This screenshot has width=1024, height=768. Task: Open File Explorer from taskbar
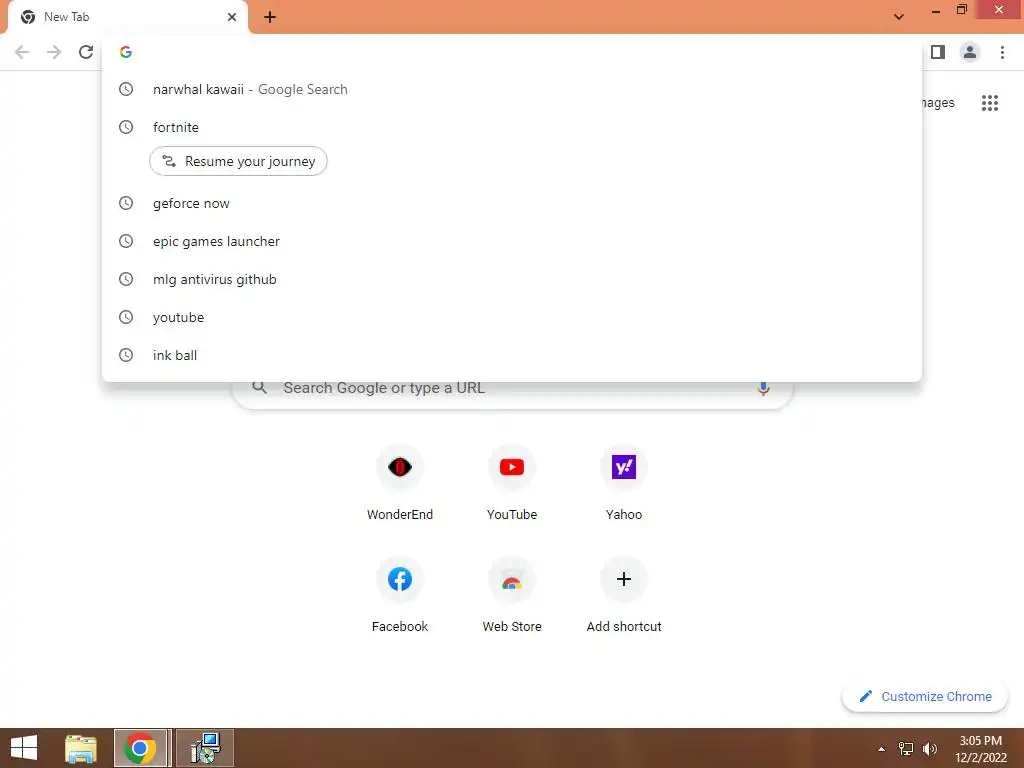pos(81,748)
